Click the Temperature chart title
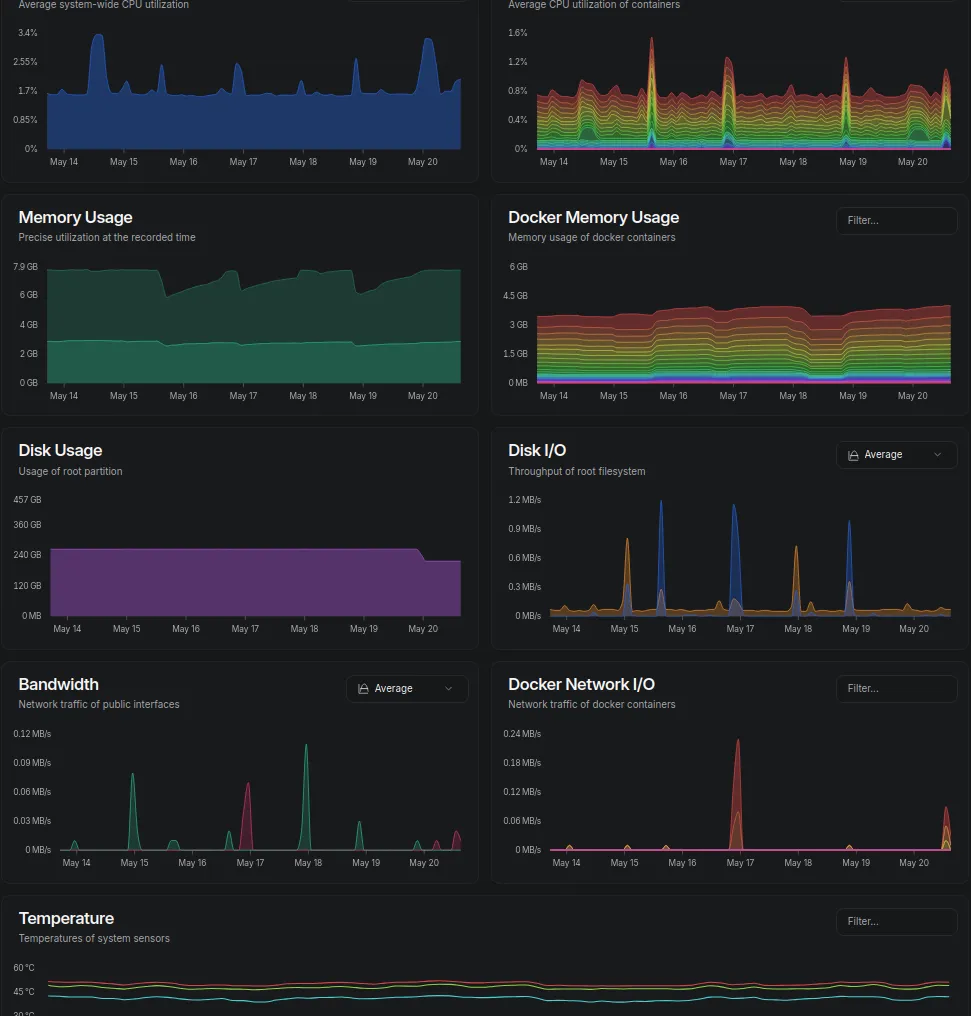This screenshot has height=1016, width=971. (x=66, y=918)
